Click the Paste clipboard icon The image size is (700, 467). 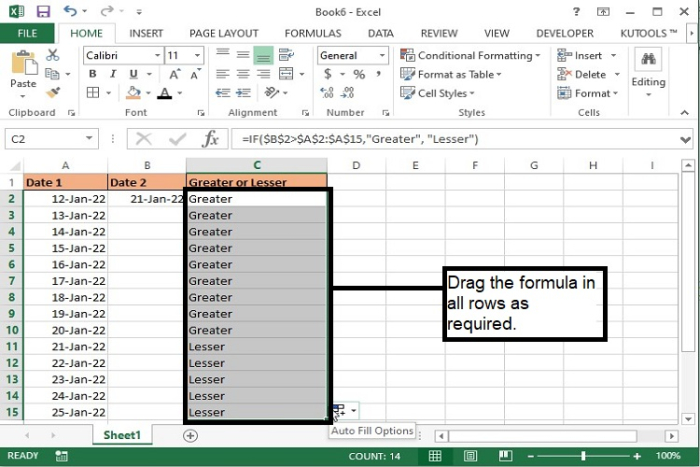23,63
